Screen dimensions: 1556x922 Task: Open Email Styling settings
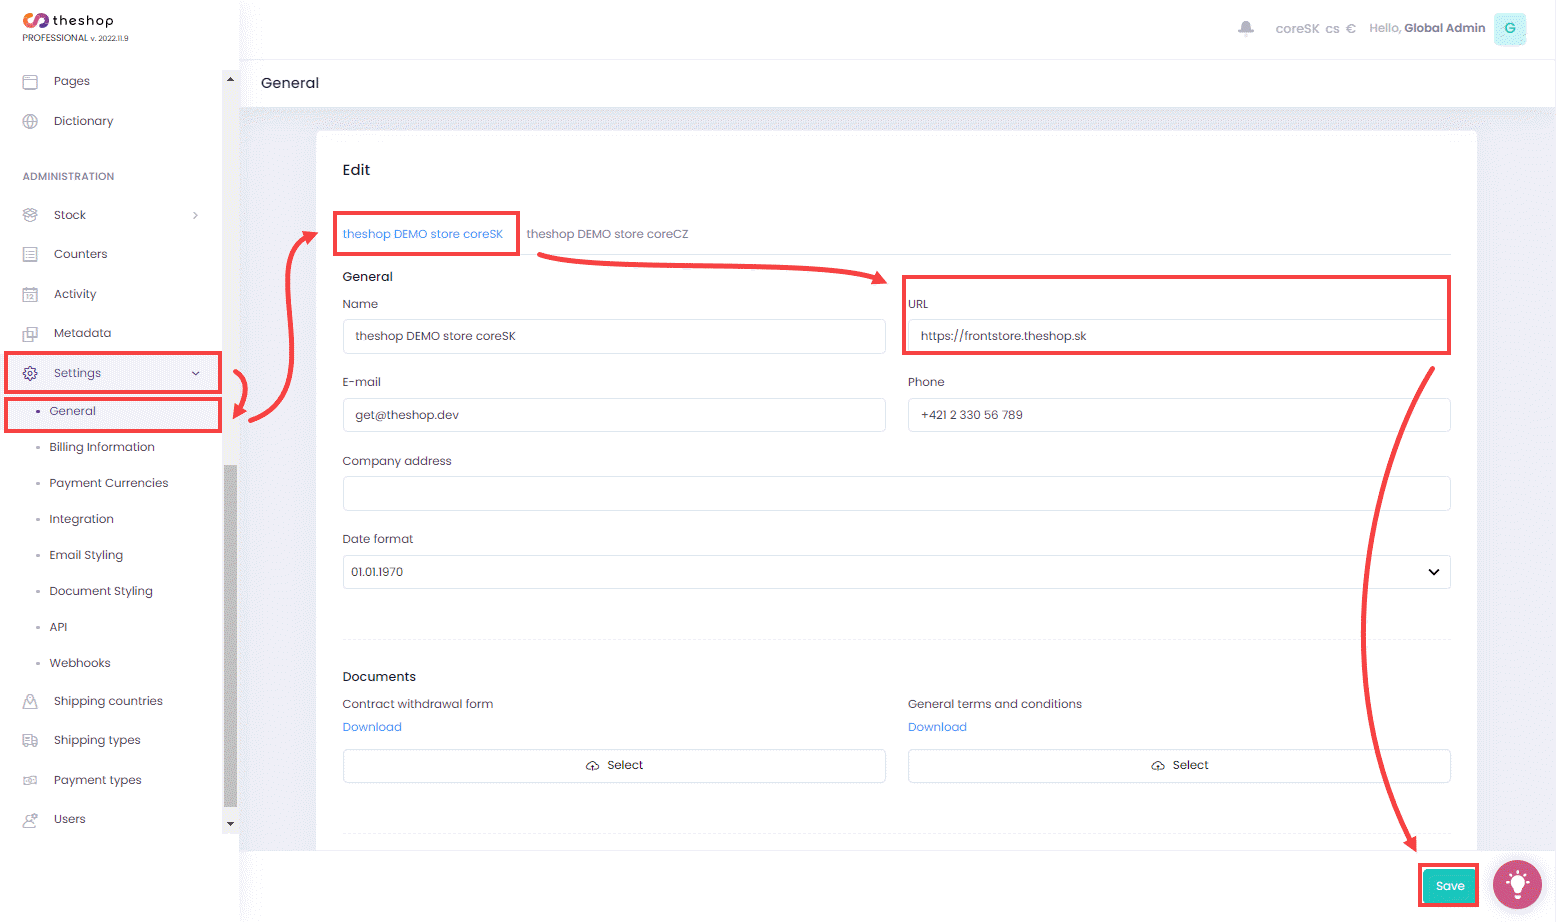[x=86, y=555]
